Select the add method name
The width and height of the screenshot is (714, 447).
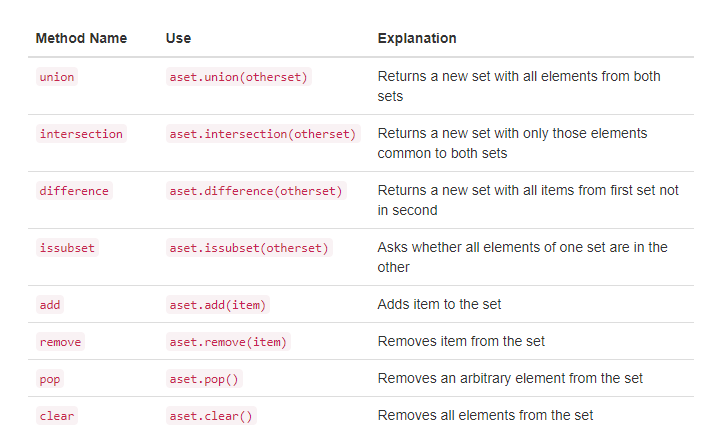(x=50, y=304)
